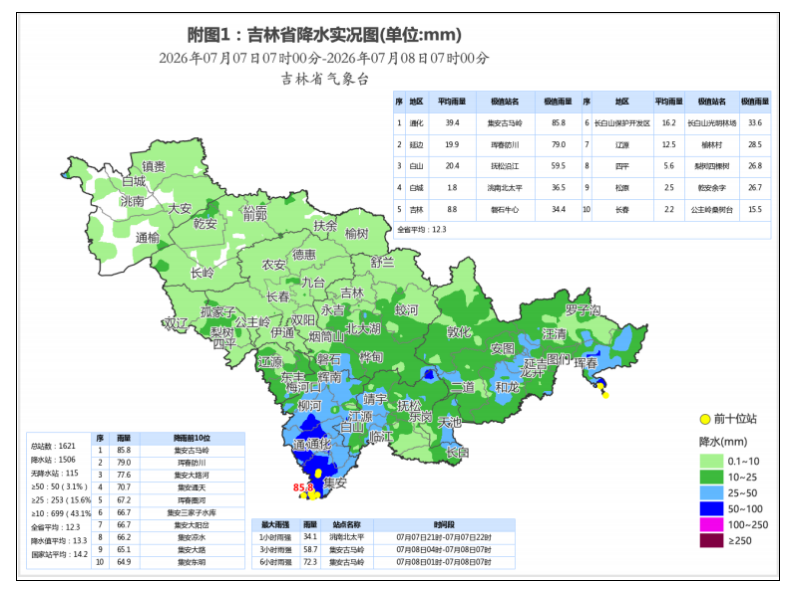Click the 国家站平均：14.2 statistic

pos(59,554)
